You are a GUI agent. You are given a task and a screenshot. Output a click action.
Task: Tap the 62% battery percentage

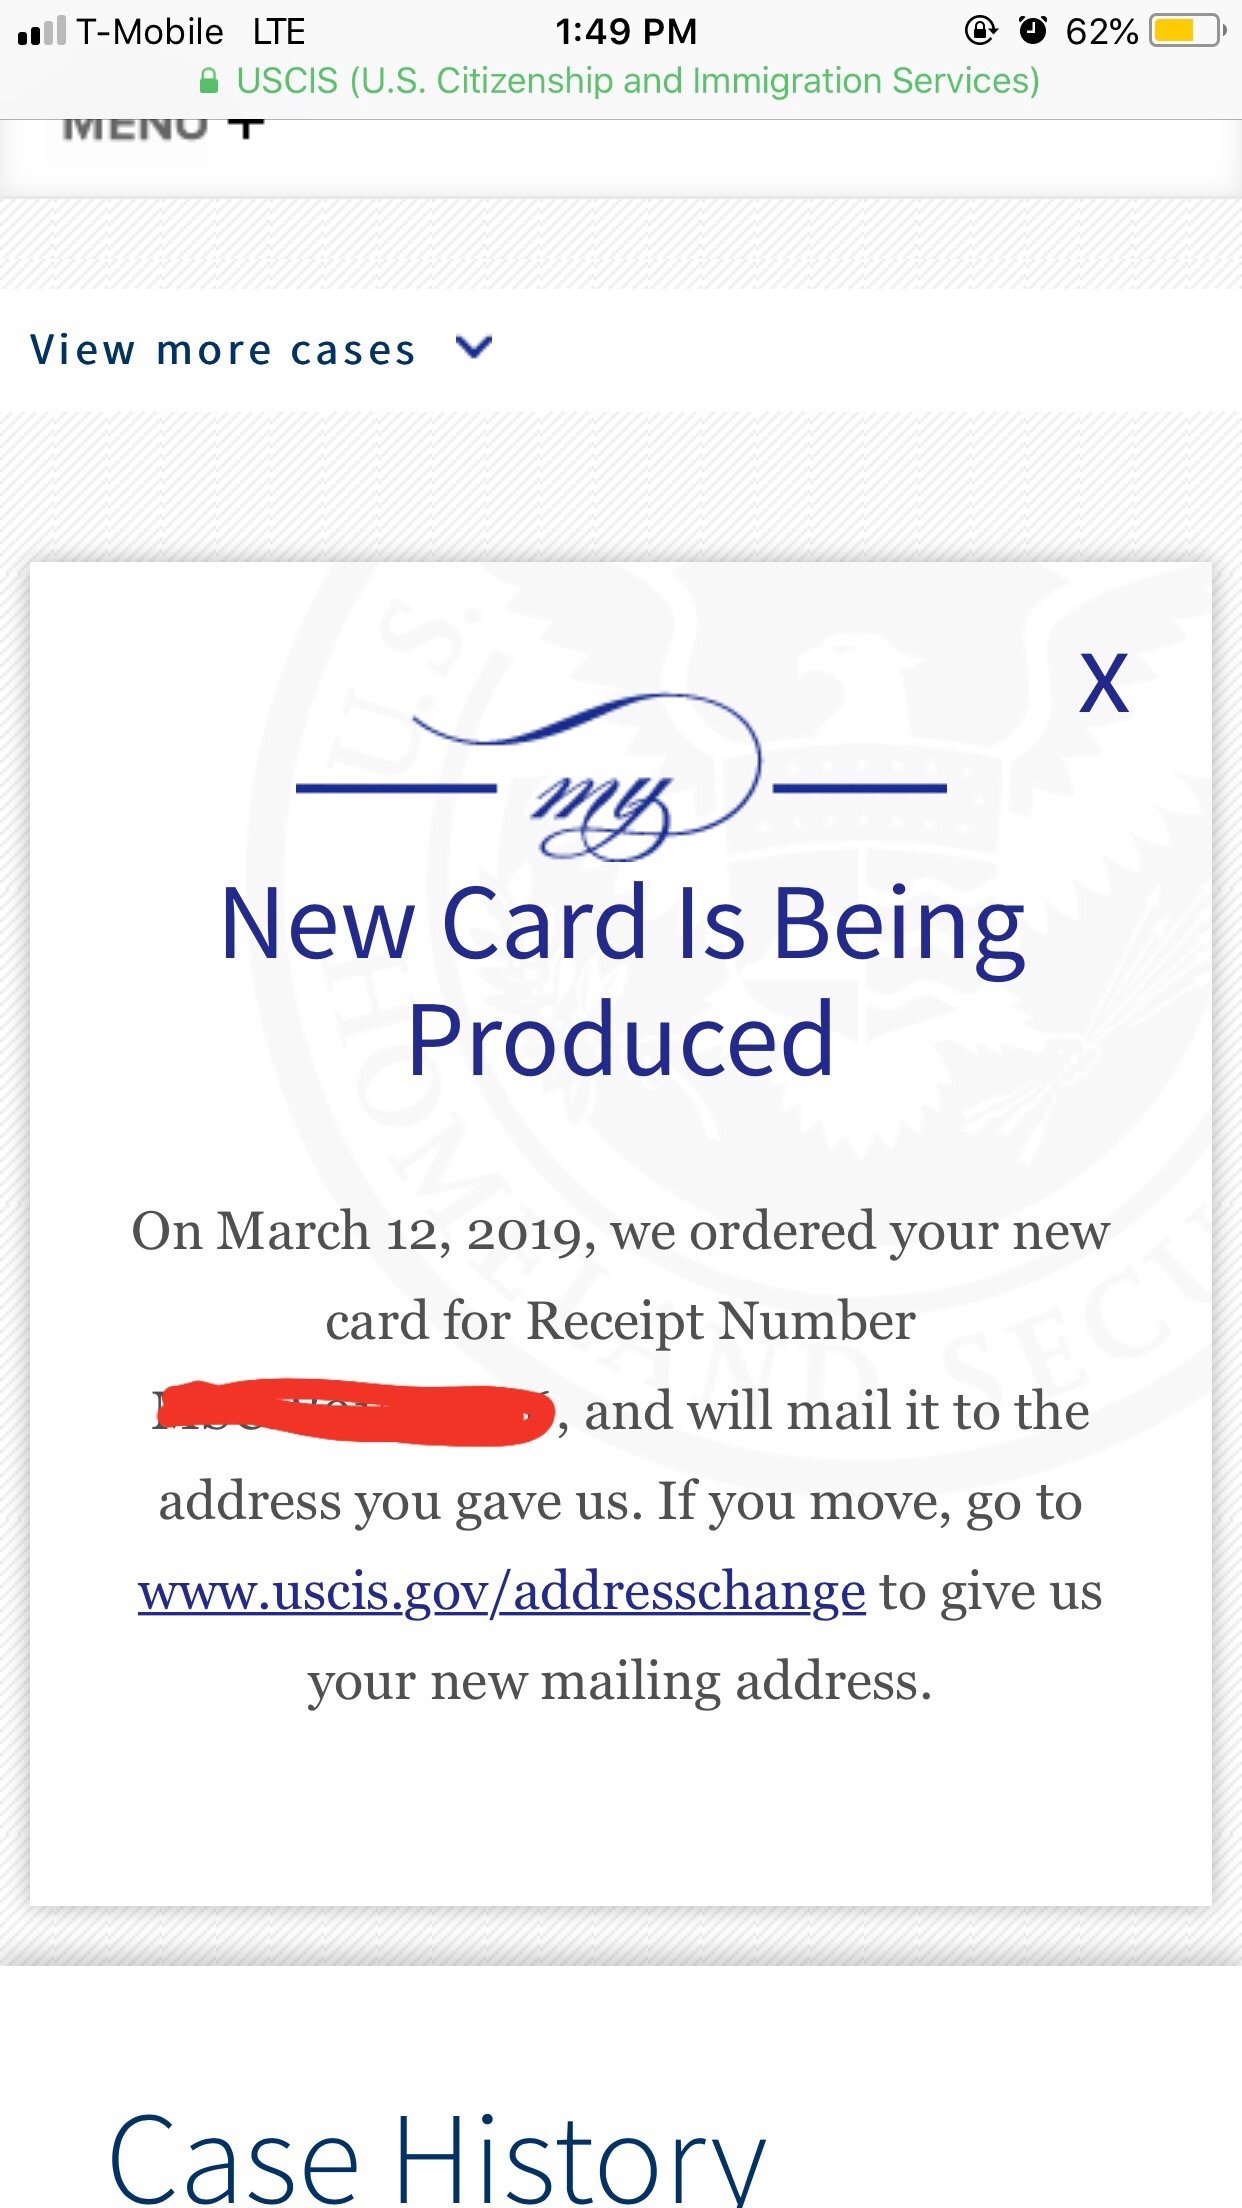1101,32
